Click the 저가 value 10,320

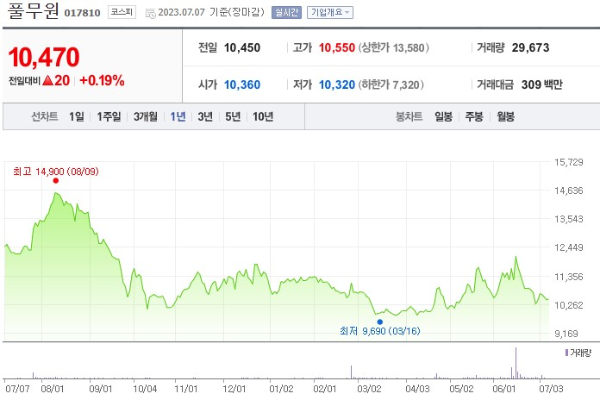[x=337, y=85]
